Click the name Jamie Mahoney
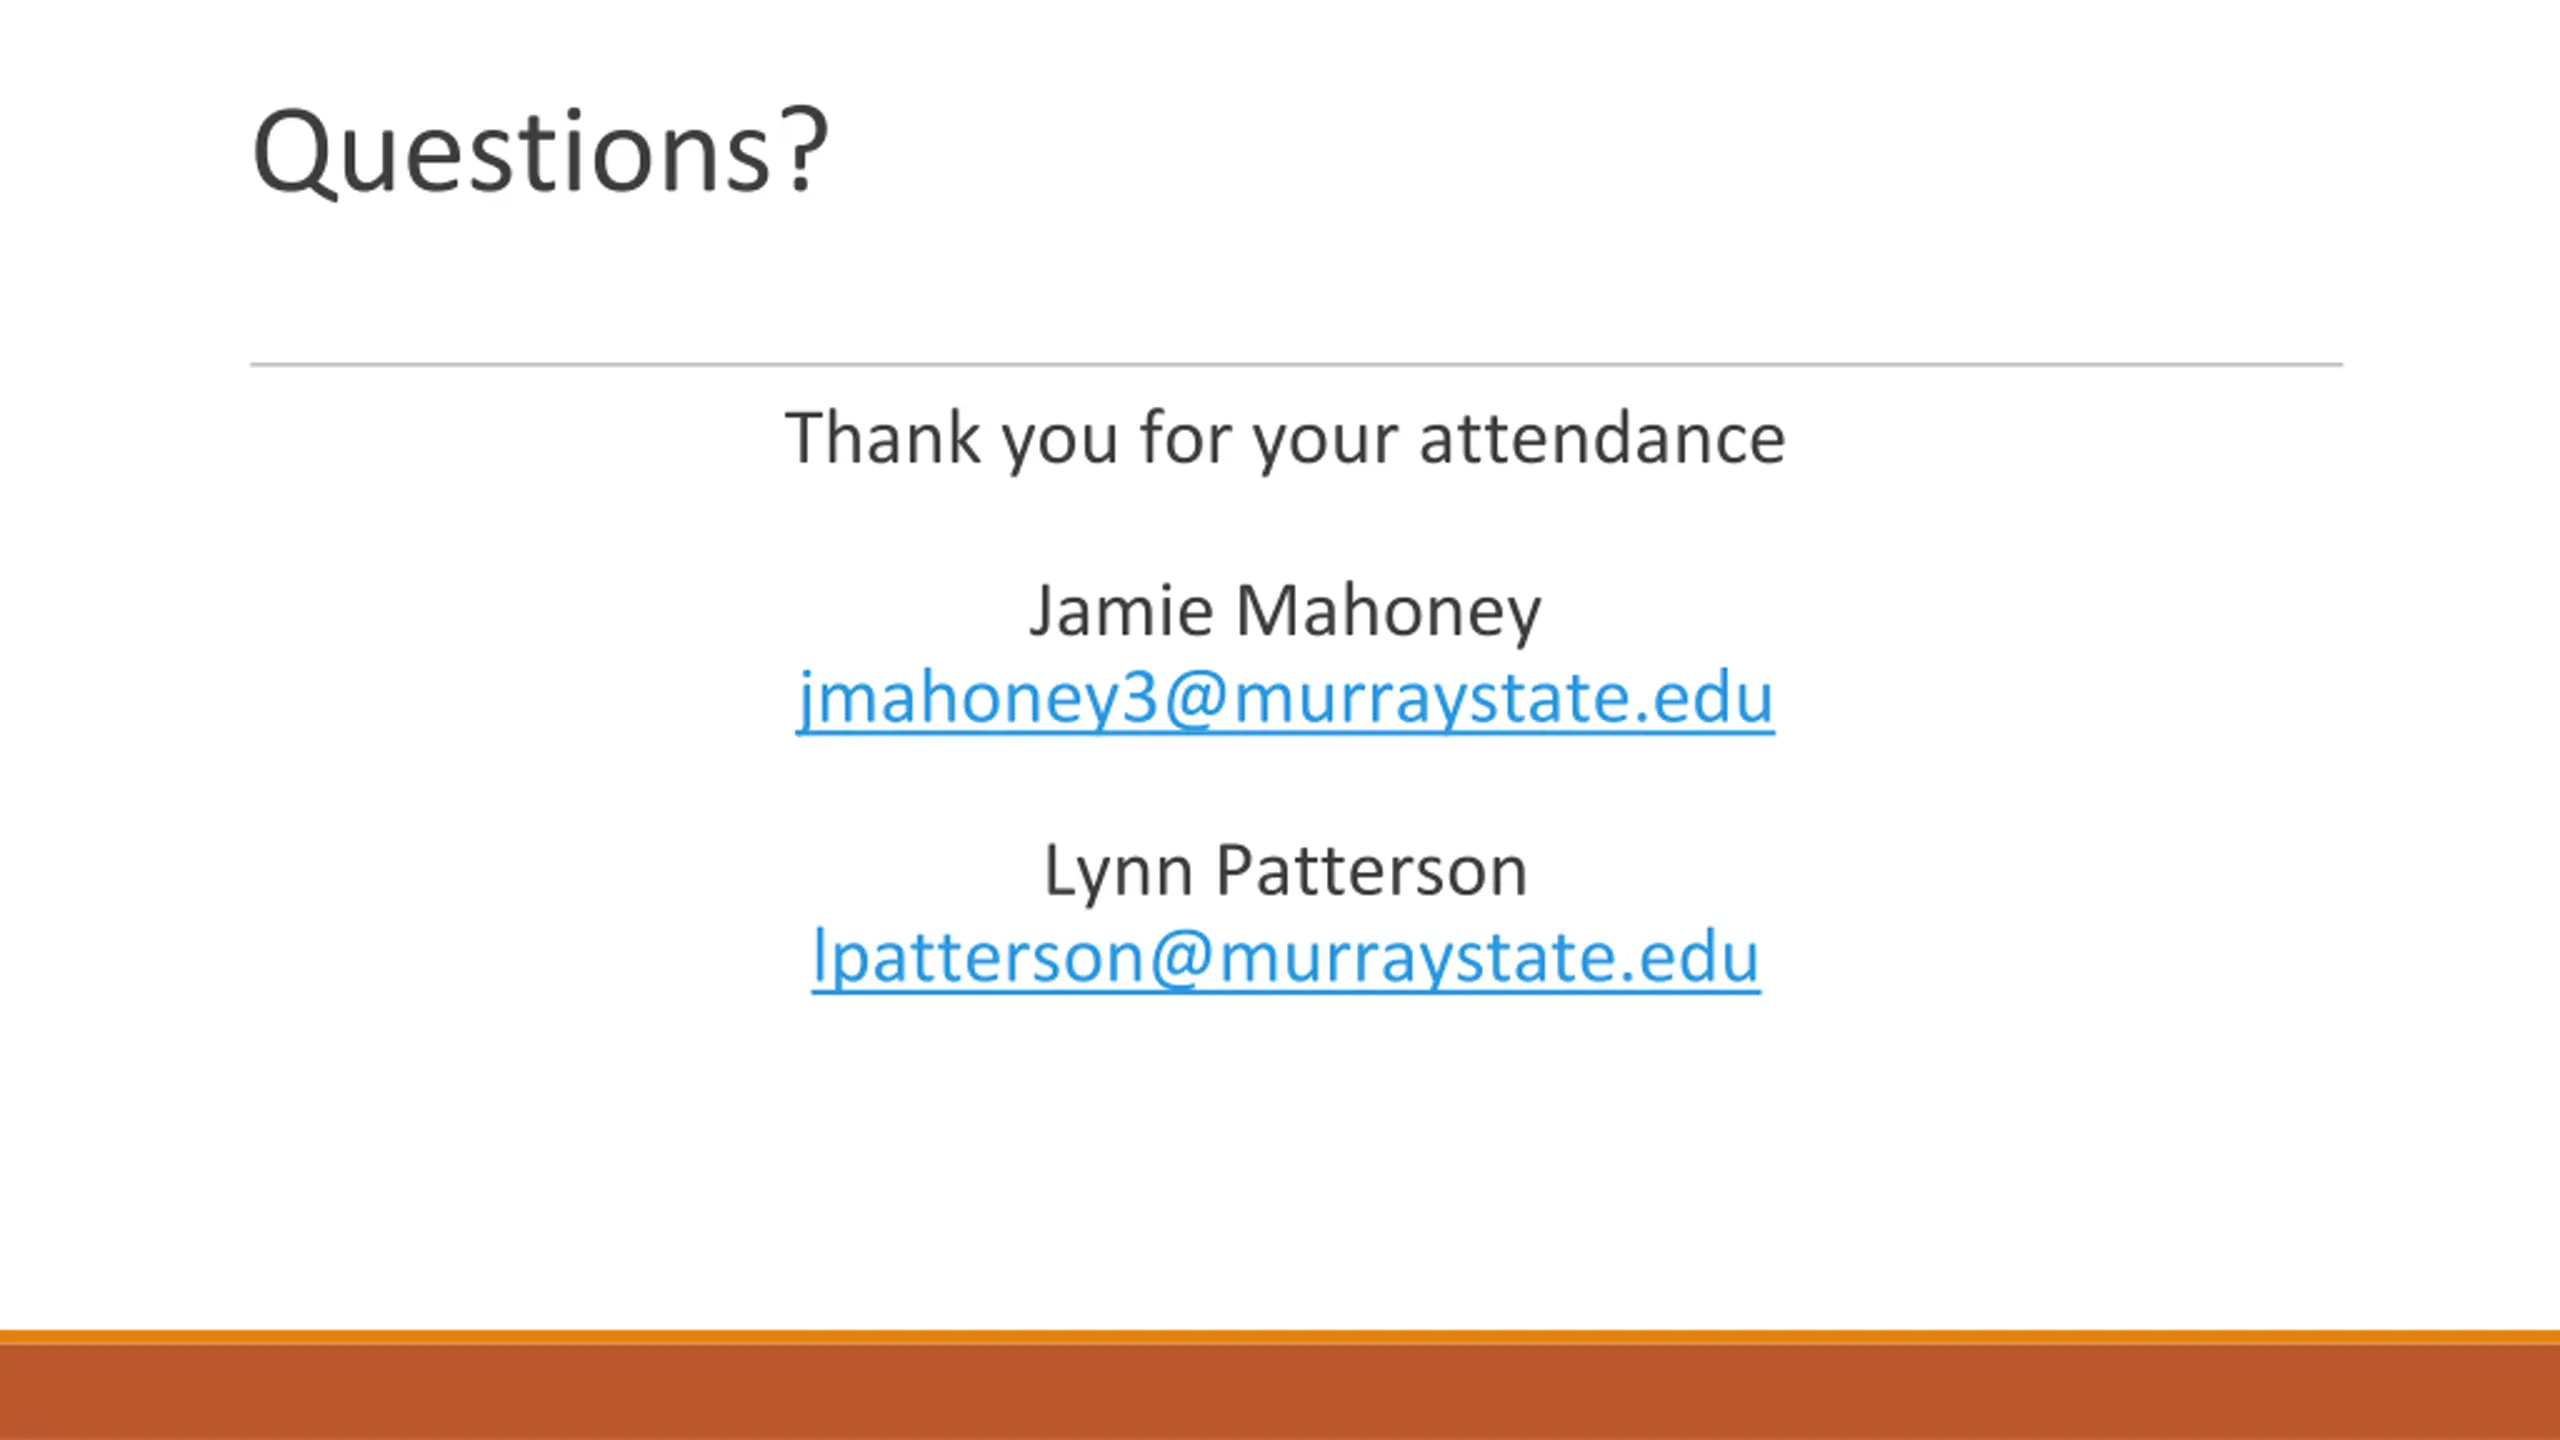 tap(1285, 610)
